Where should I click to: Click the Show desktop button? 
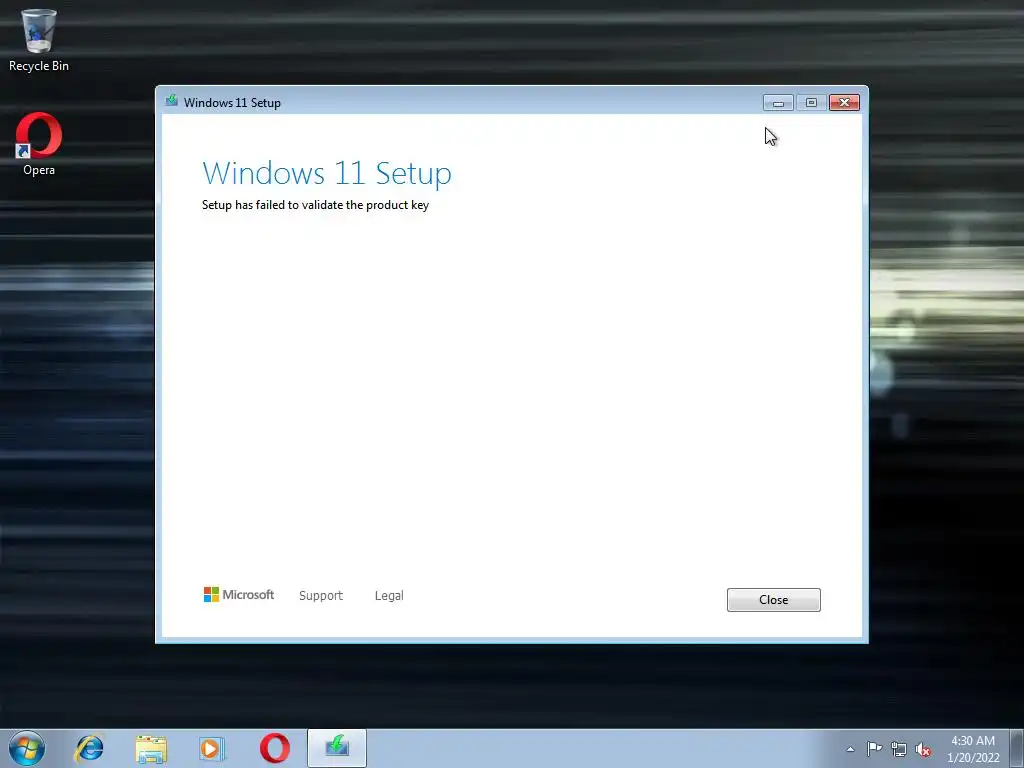point(1017,748)
